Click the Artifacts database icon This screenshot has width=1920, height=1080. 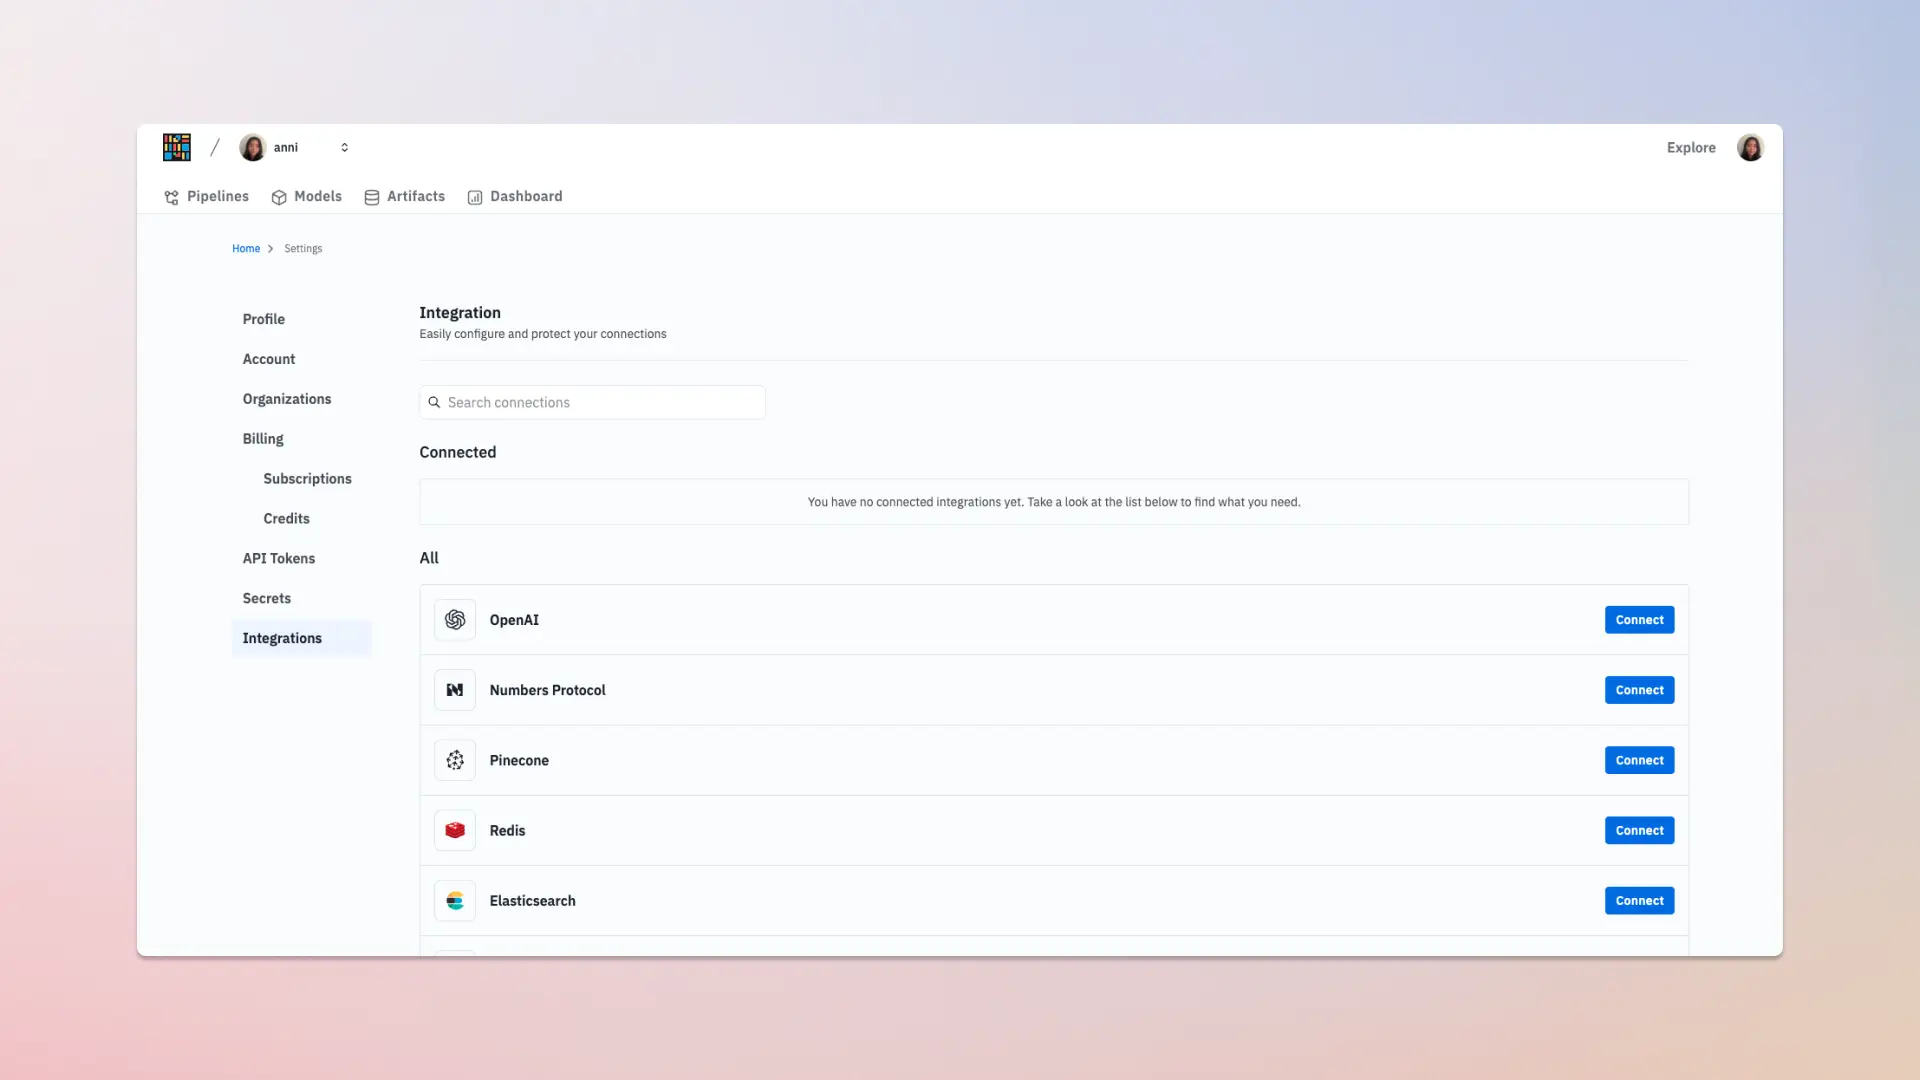click(x=372, y=197)
